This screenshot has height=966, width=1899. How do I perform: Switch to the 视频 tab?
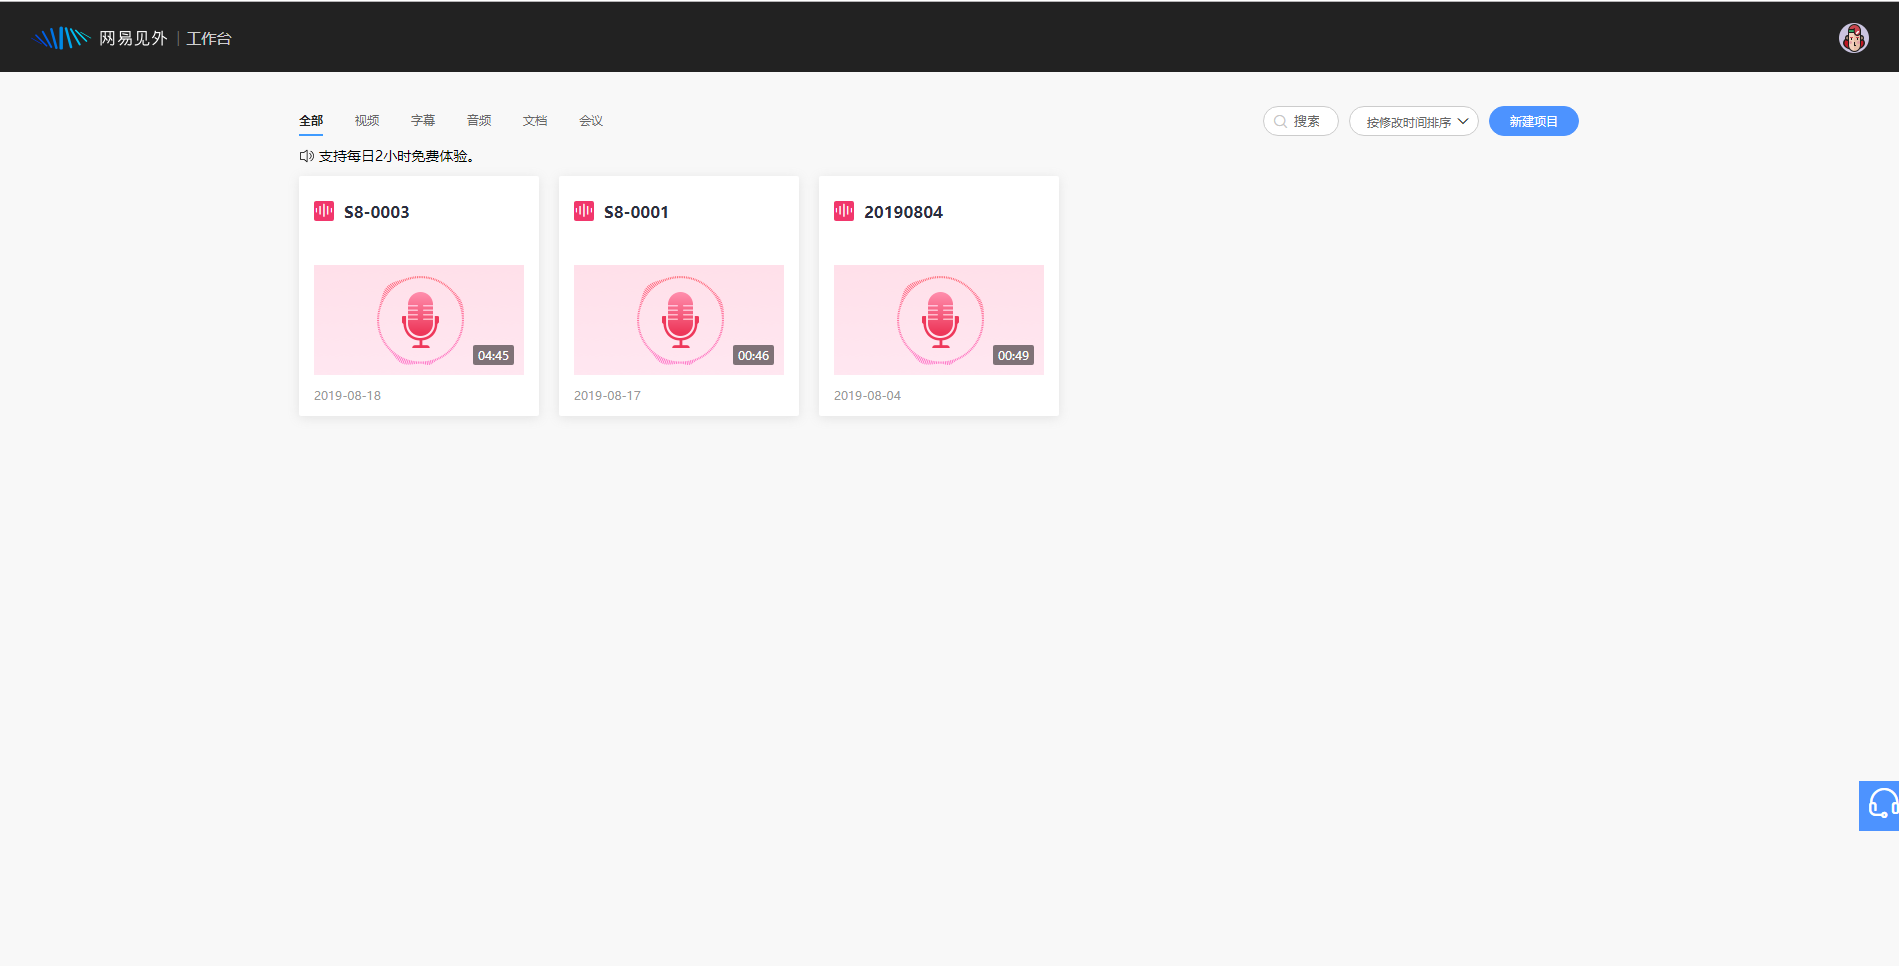coord(367,121)
